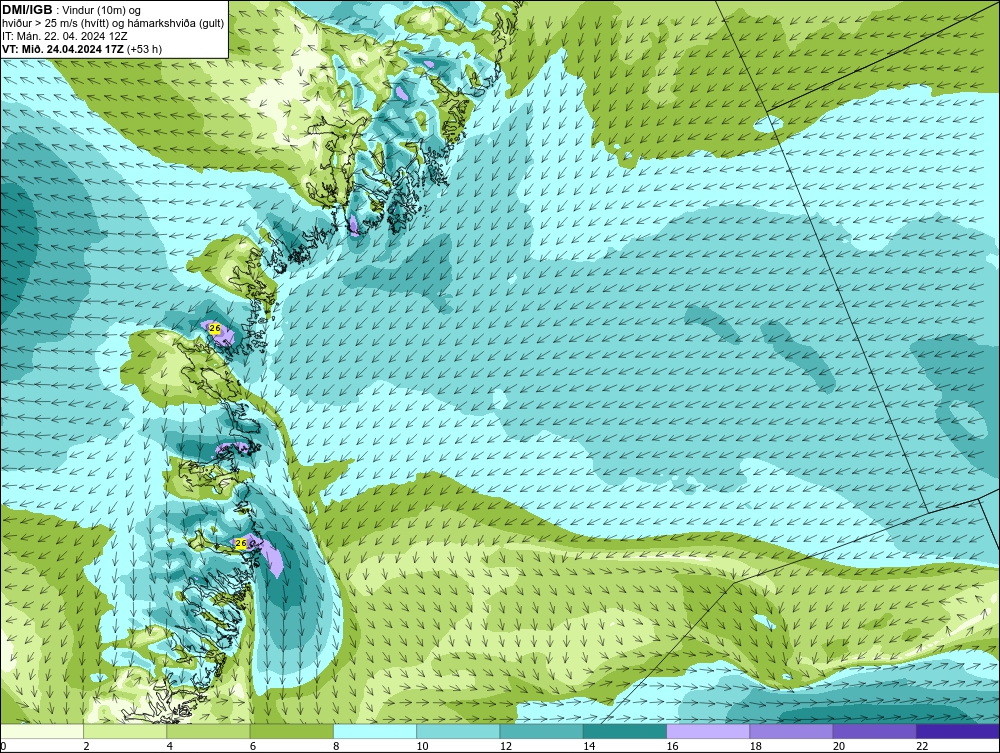Viewport: 1000px width, 753px height.
Task: Click the legend scale number 22
Action: tap(922, 746)
